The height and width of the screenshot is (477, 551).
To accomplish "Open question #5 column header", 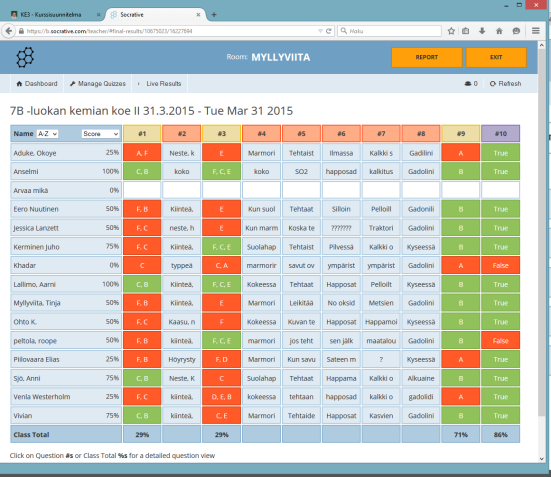I will pos(301,134).
